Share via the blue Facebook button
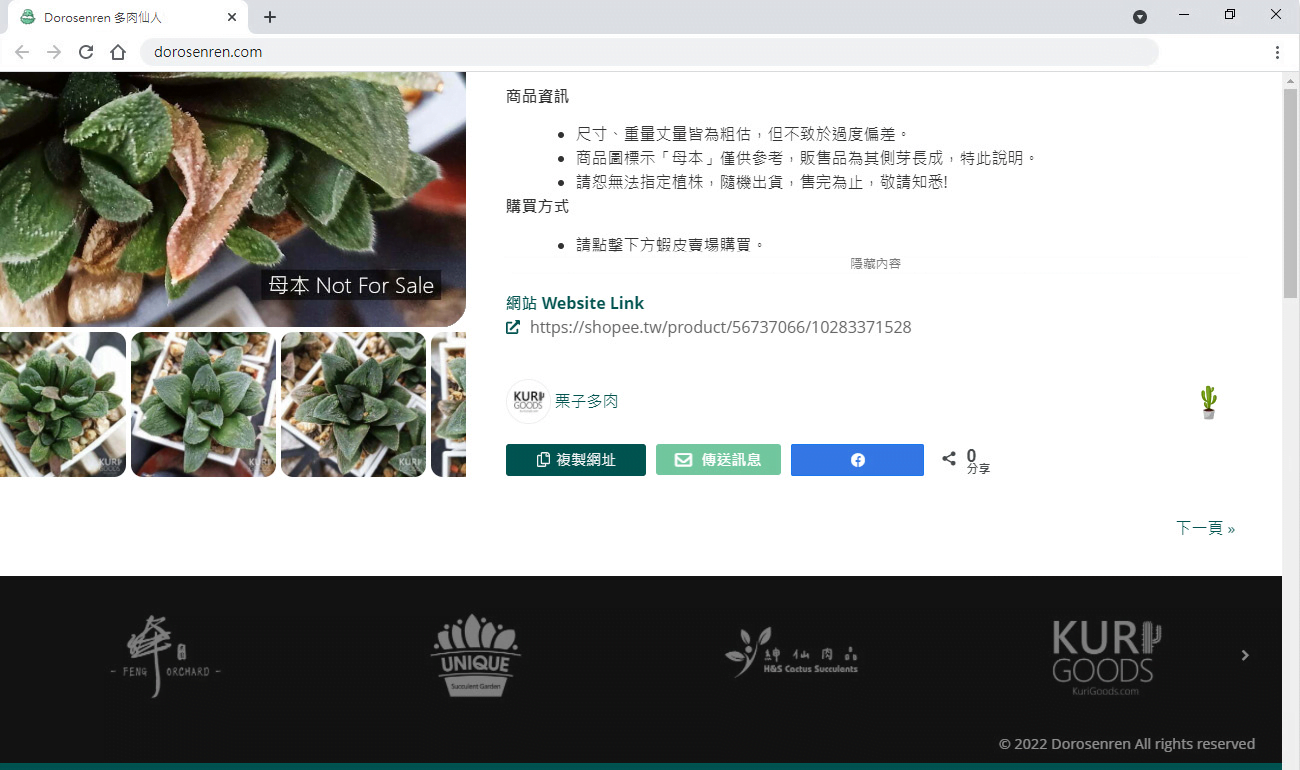 [857, 460]
